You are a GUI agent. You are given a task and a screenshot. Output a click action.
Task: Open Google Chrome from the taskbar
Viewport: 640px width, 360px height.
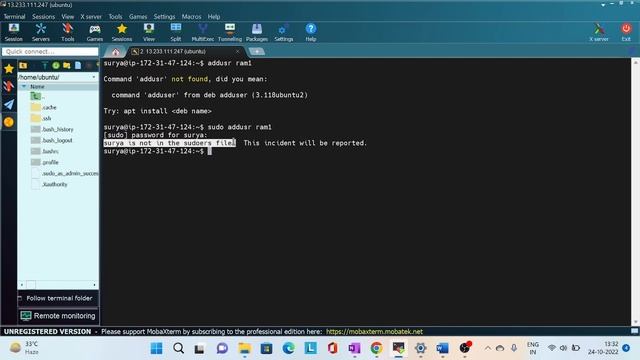coord(376,348)
